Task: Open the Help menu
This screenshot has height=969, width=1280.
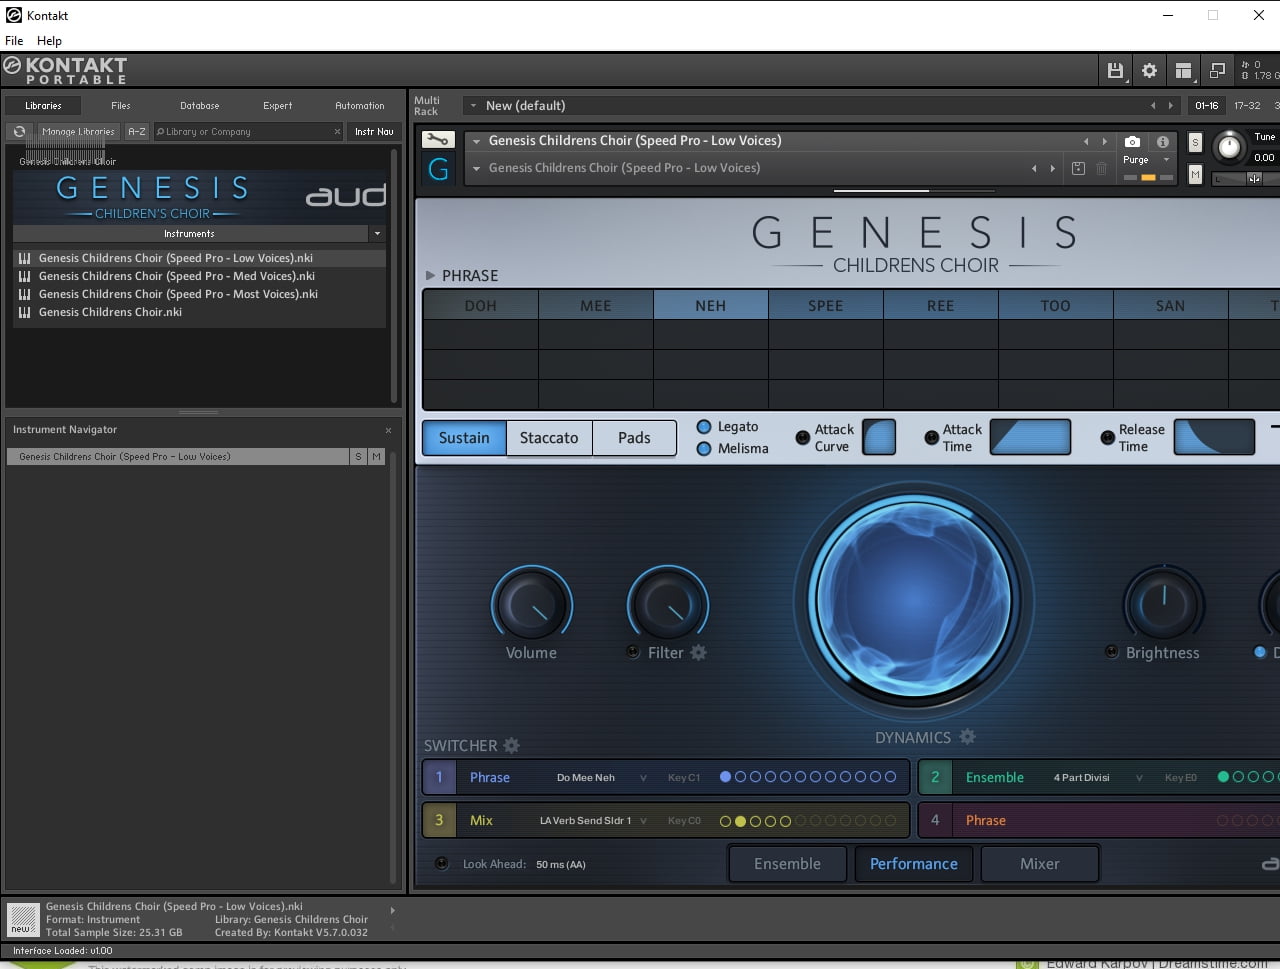Action: click(x=49, y=41)
